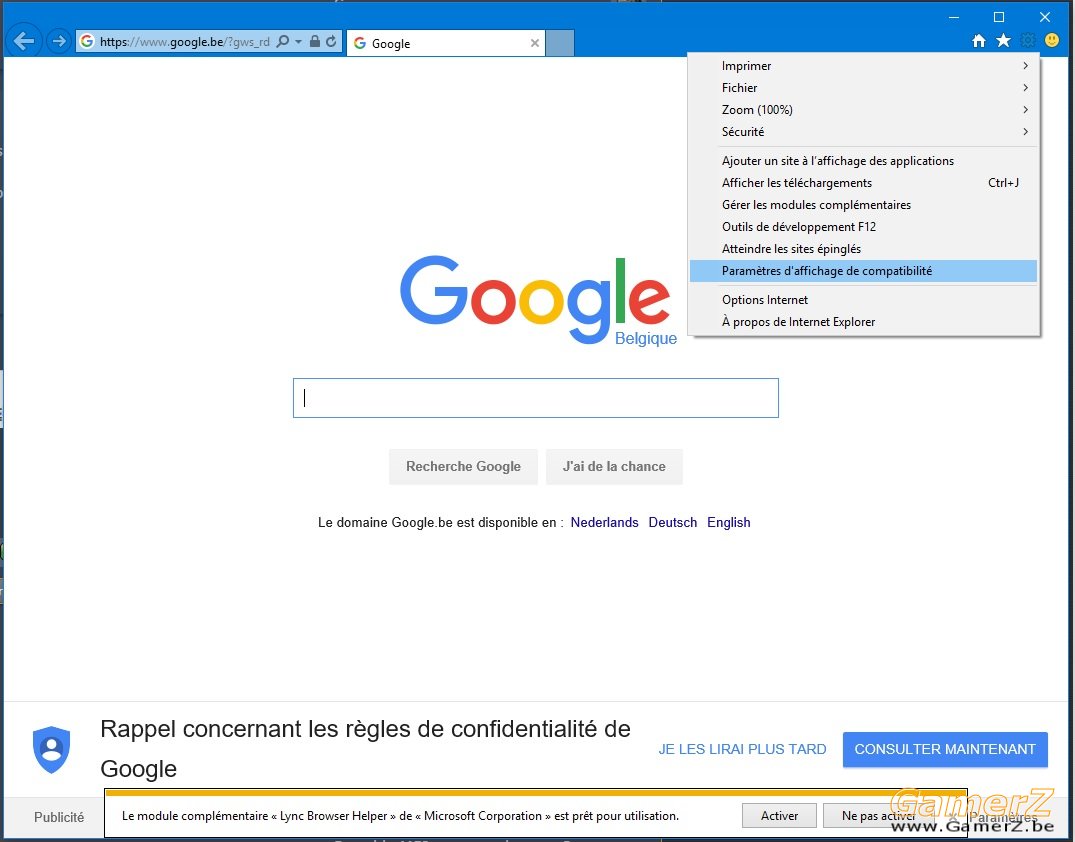Switch language to English
This screenshot has height=842, width=1075.
click(x=728, y=522)
